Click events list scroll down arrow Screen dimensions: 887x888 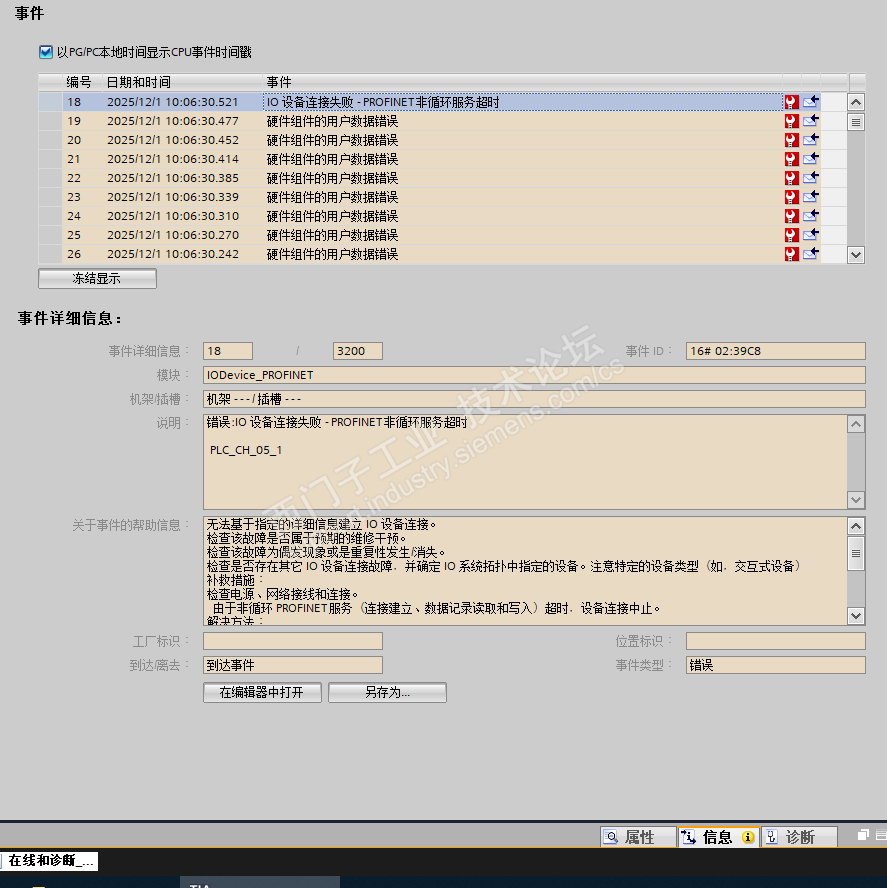856,255
